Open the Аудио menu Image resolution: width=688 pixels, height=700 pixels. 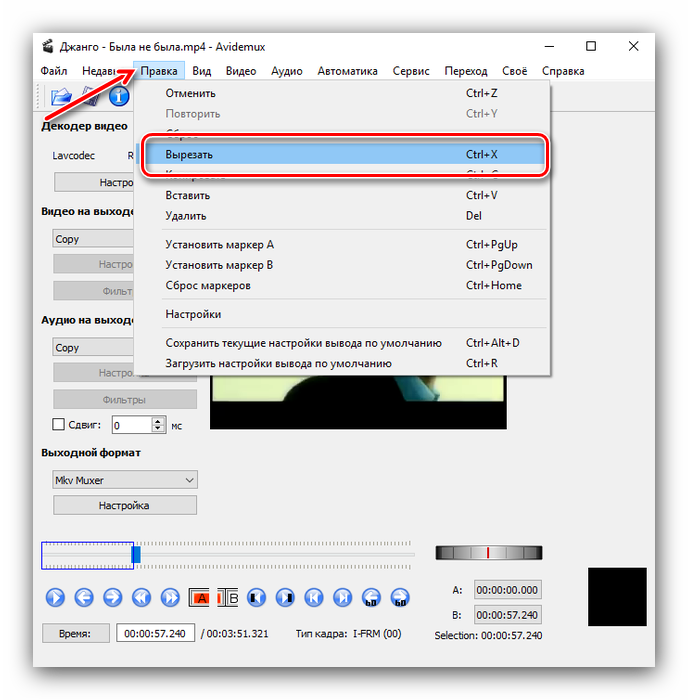click(287, 71)
